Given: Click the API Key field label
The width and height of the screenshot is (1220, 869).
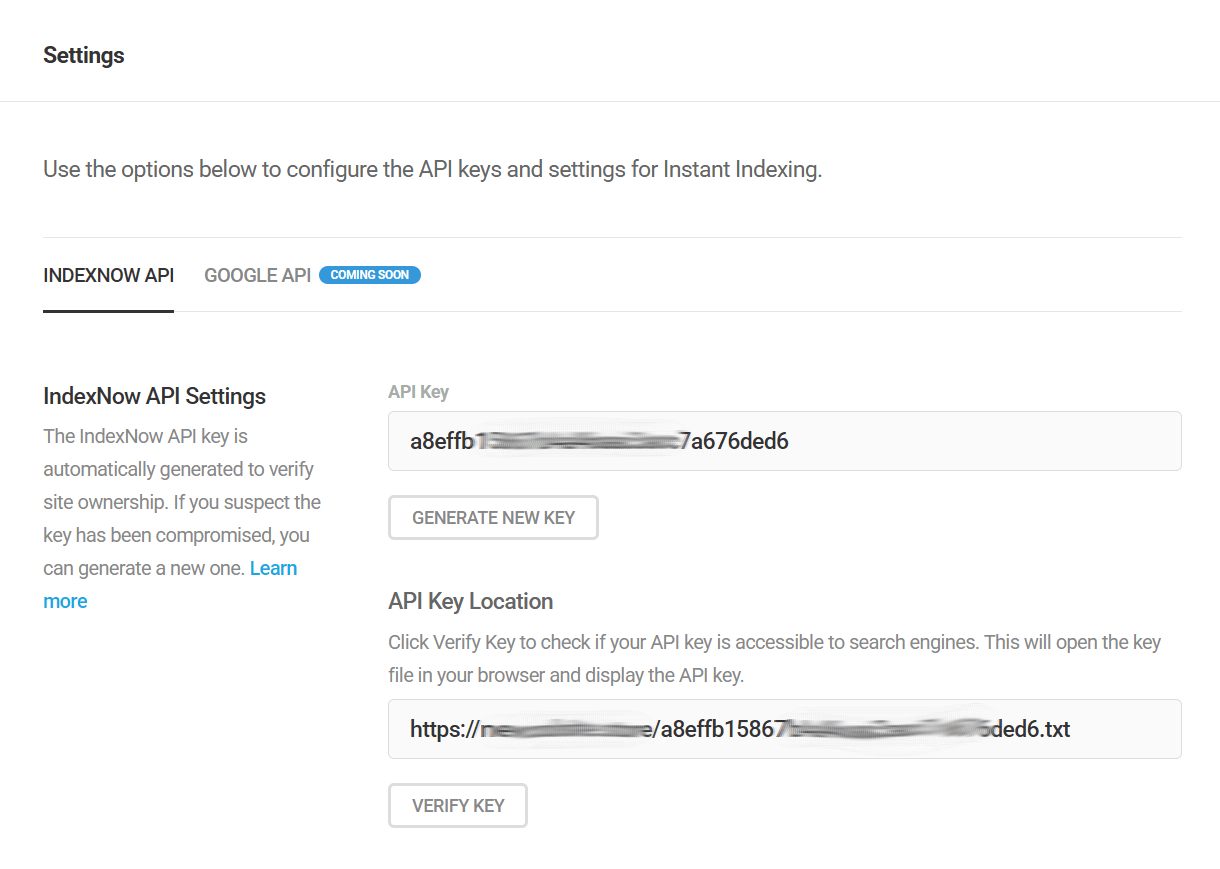Looking at the screenshot, I should click(x=418, y=392).
